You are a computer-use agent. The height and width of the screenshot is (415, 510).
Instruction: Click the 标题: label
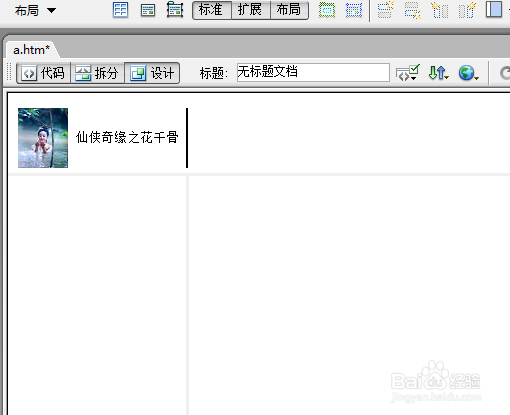[214, 73]
